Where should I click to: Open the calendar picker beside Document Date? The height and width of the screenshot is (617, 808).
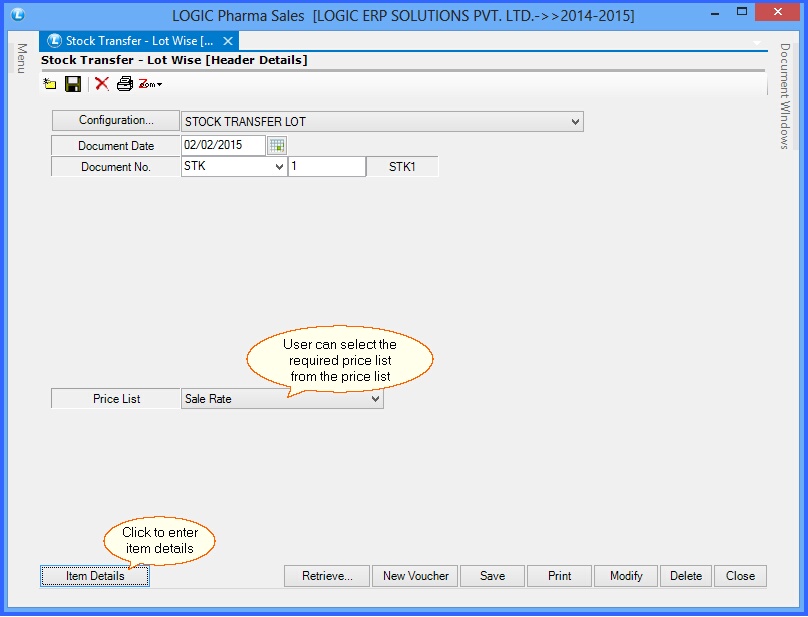point(277,145)
